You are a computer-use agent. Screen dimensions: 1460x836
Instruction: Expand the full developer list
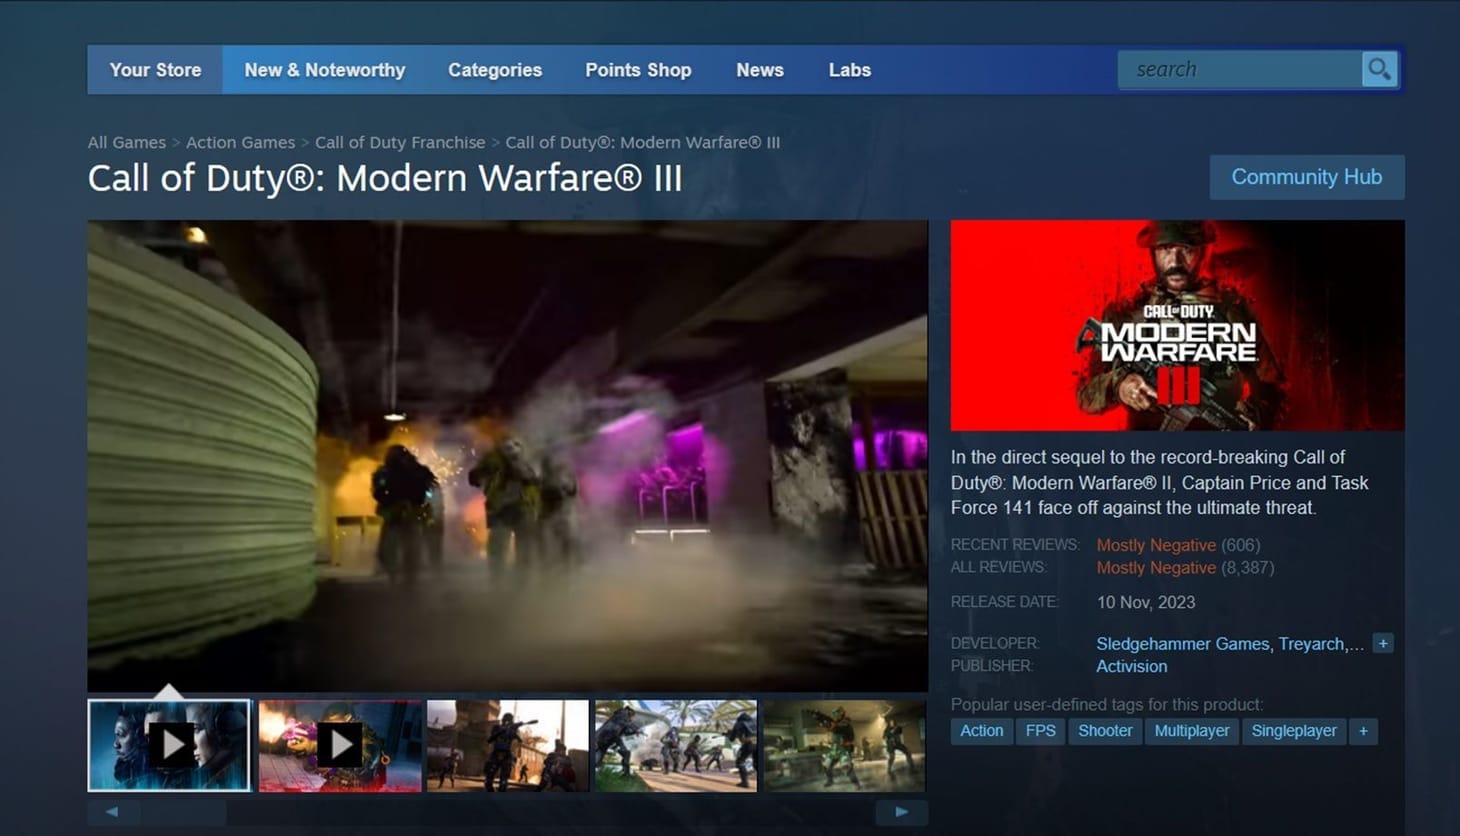(x=1383, y=643)
